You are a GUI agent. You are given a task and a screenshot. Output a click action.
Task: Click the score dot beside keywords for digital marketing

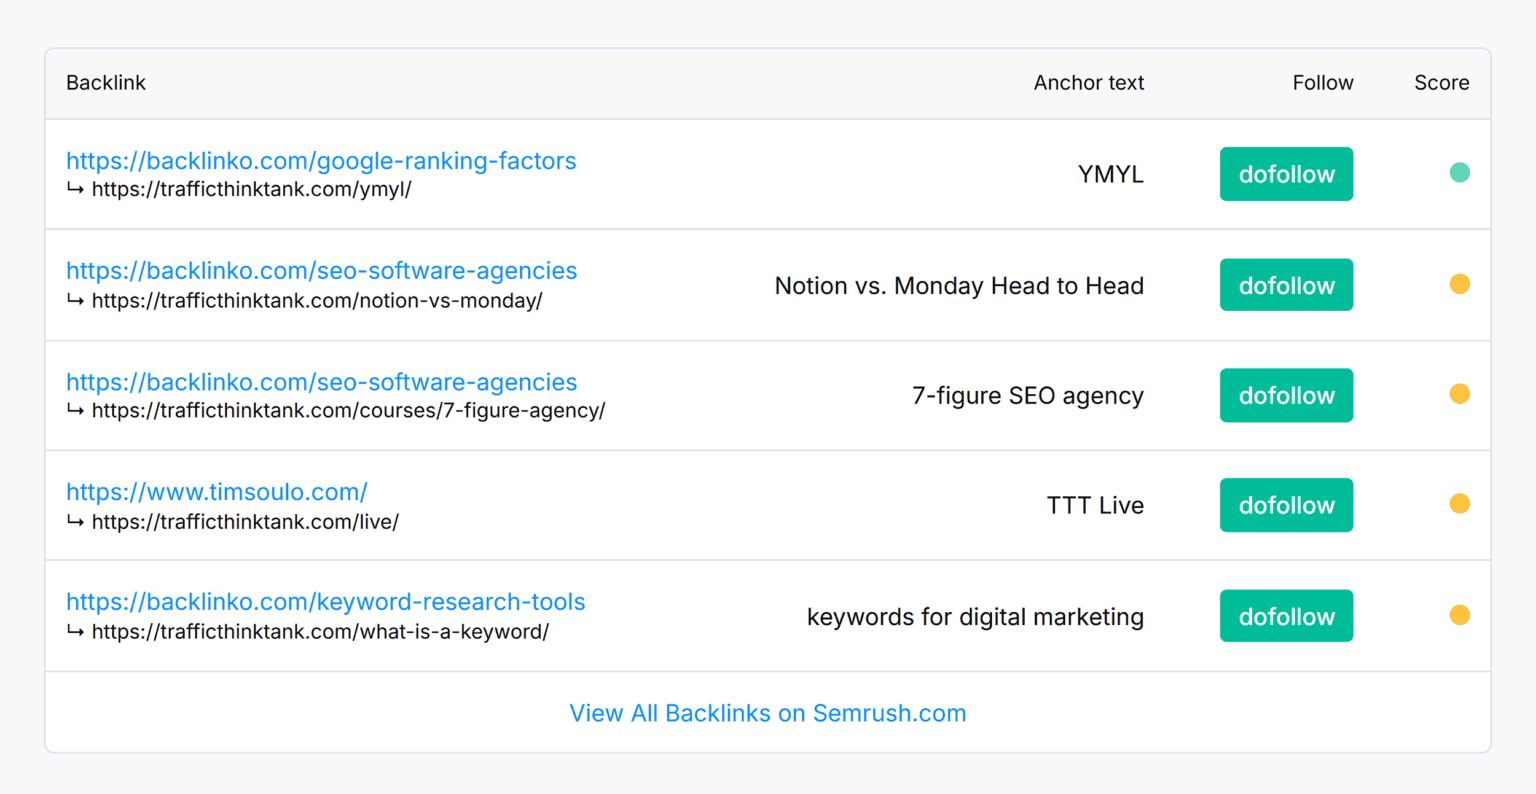click(1460, 615)
